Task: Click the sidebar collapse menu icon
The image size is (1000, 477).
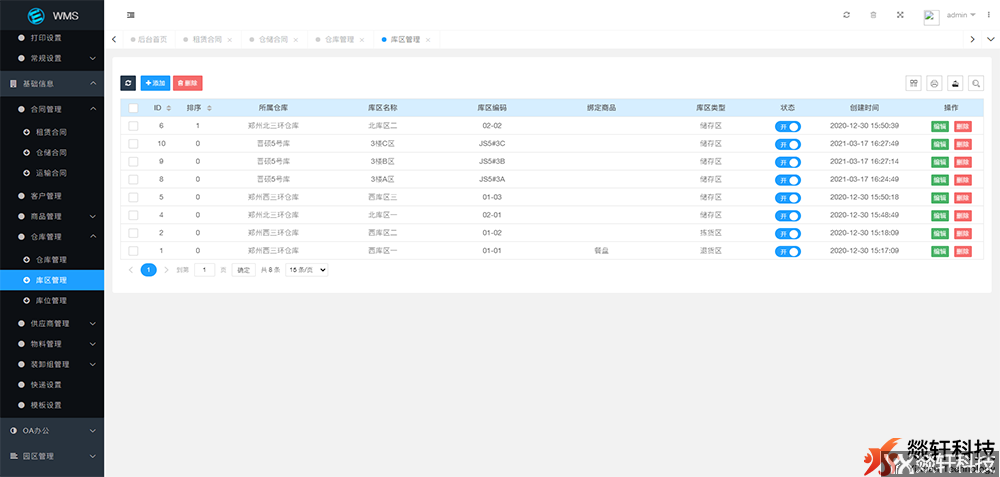Action: point(131,15)
